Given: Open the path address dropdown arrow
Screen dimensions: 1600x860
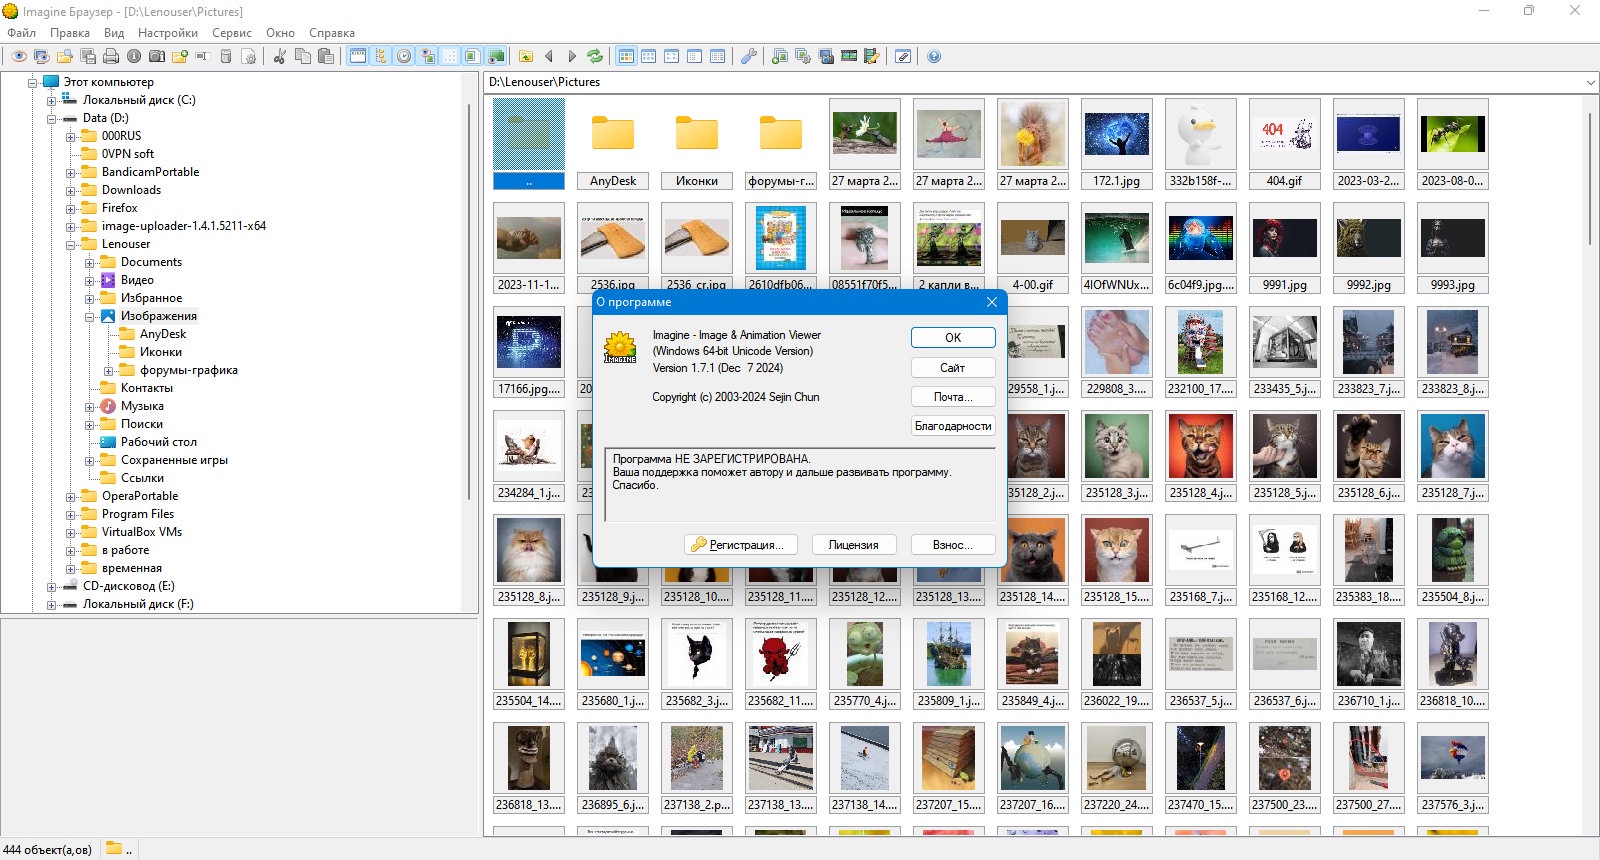Looking at the screenshot, I should pos(1589,82).
